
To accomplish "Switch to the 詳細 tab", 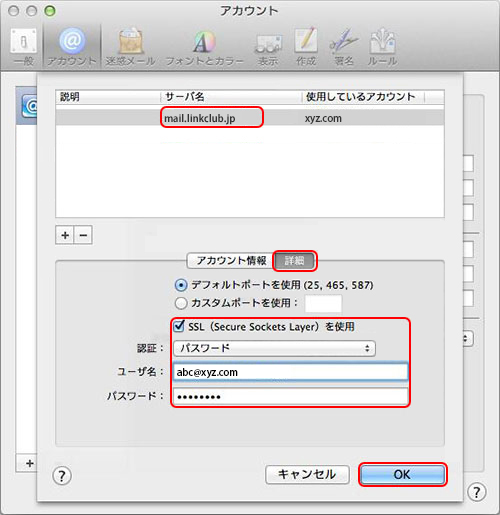I will pos(294,260).
